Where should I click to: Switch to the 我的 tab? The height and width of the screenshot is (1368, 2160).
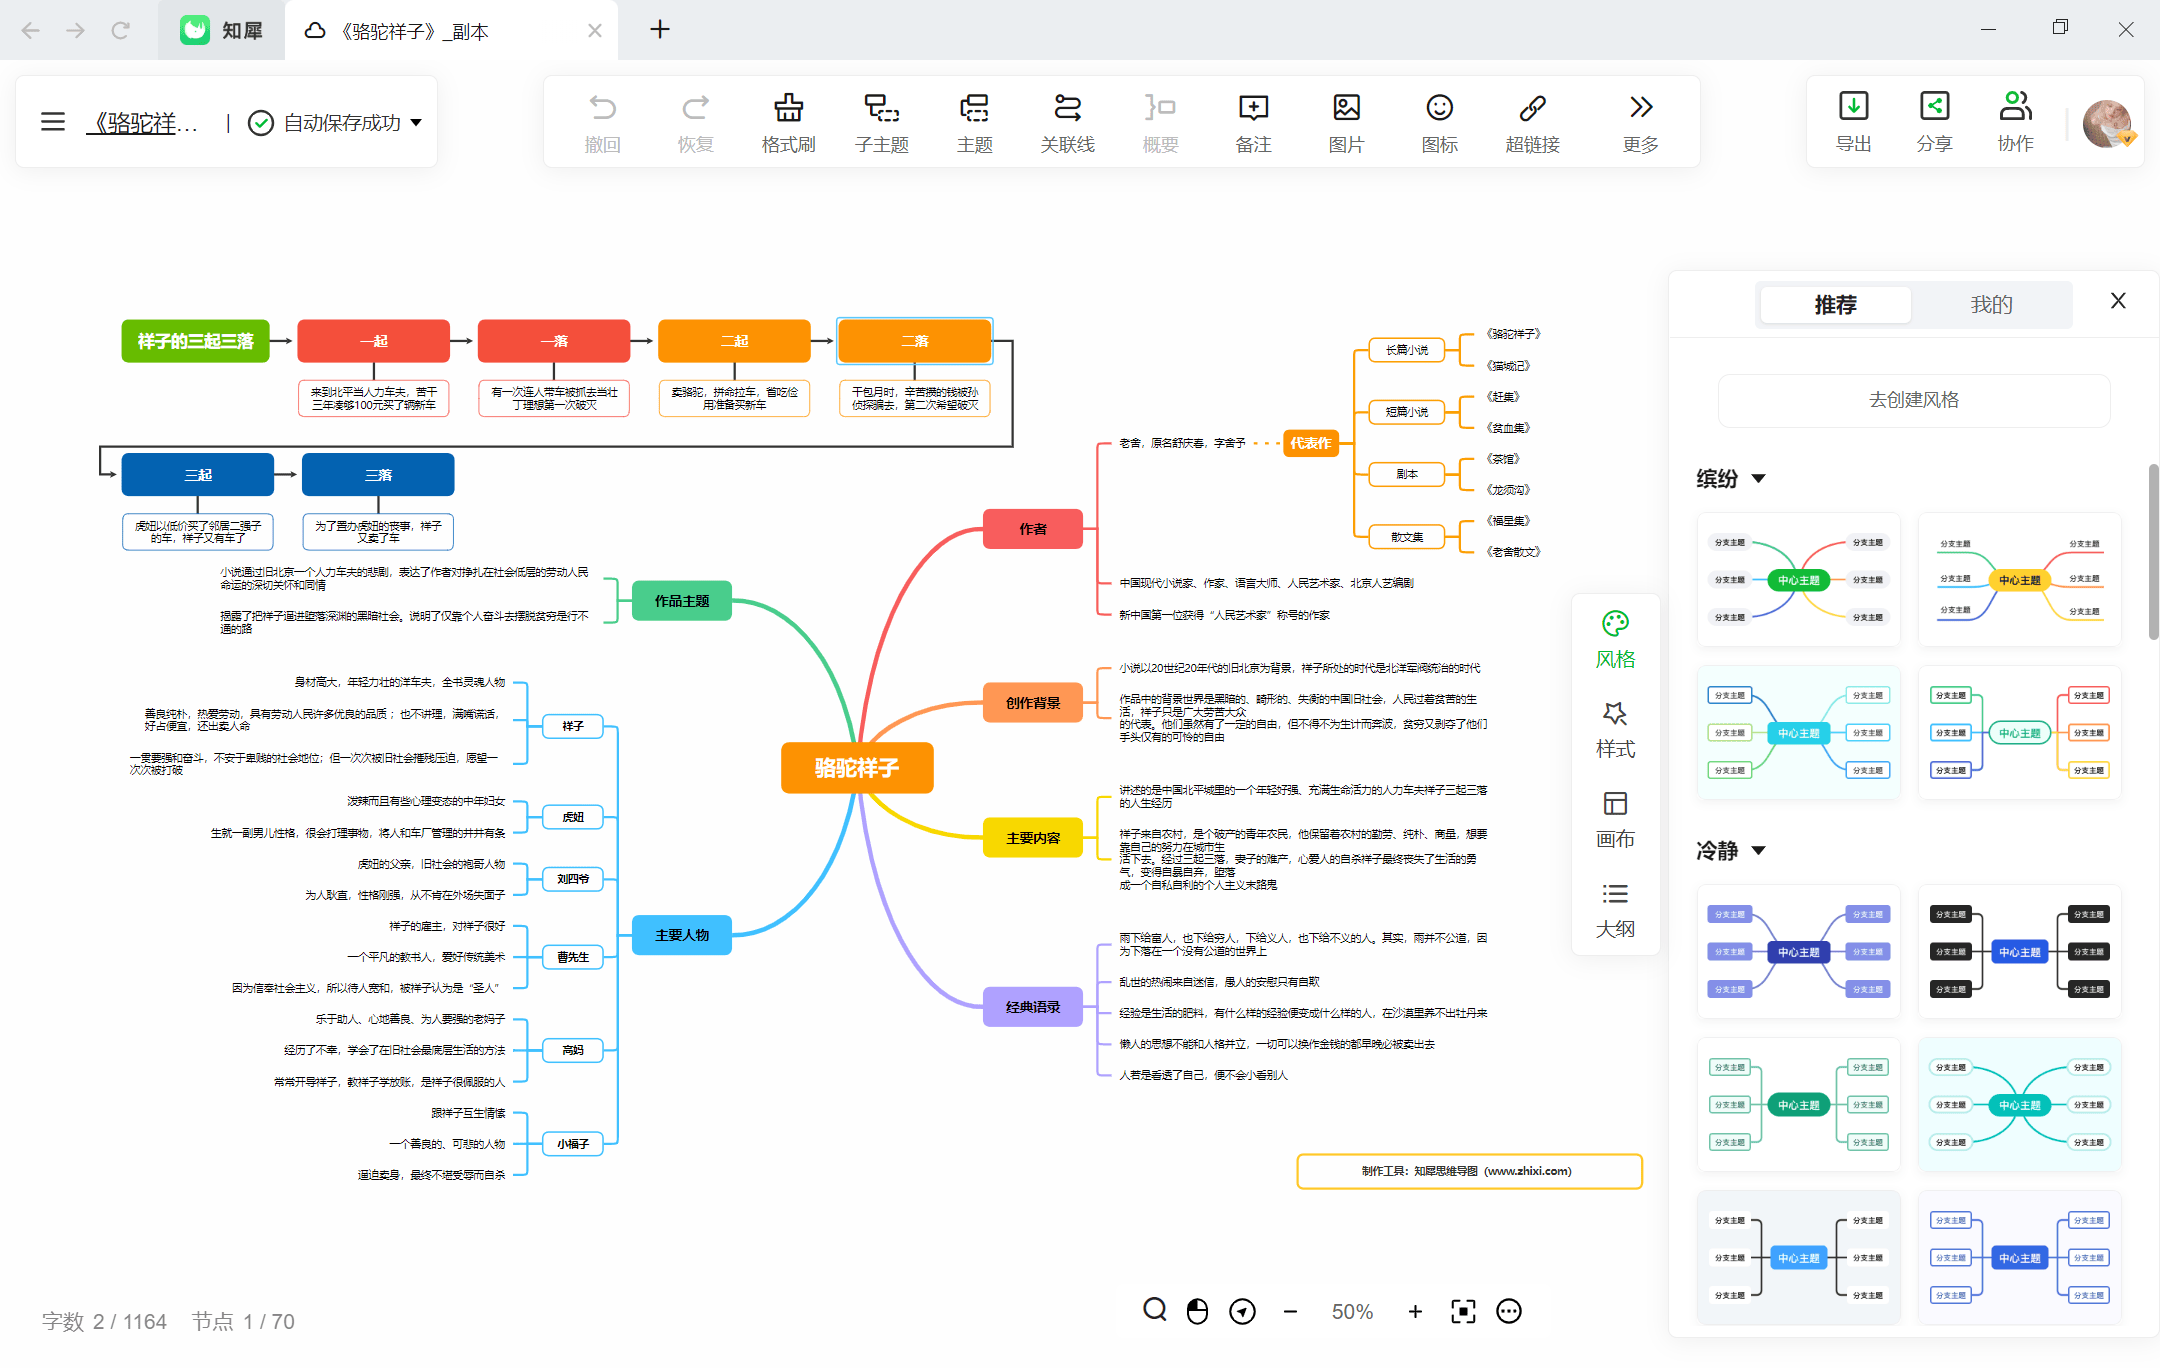[x=1991, y=304]
